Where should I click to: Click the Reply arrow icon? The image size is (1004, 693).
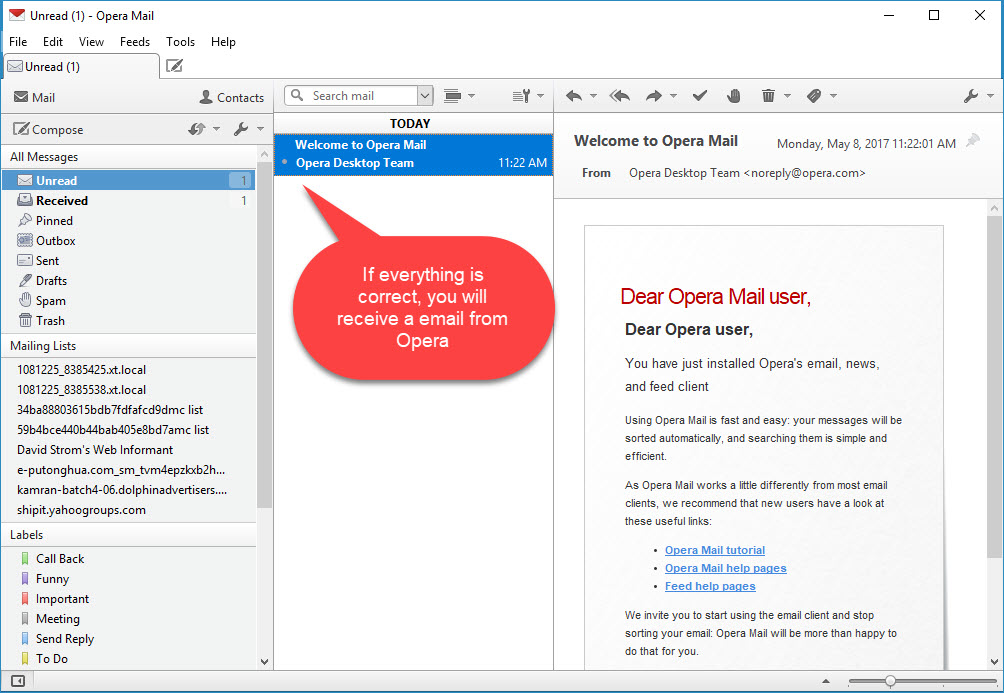(574, 96)
